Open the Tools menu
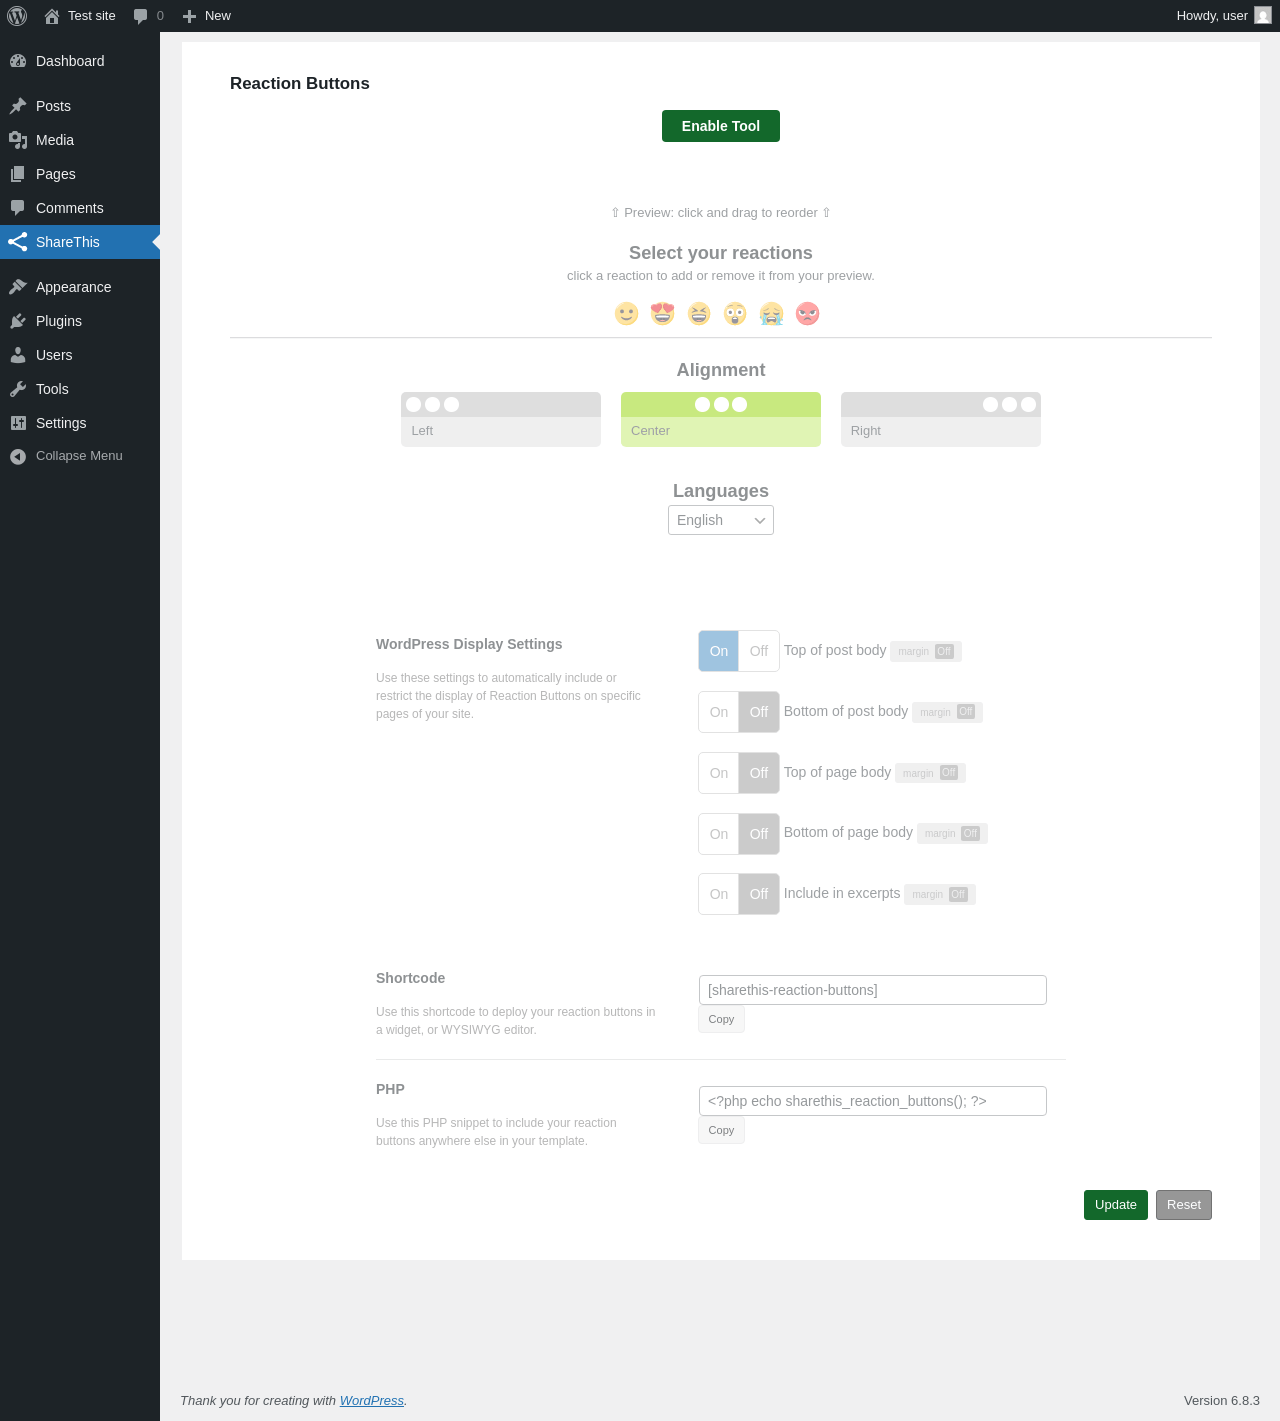This screenshot has height=1421, width=1280. (x=80, y=389)
